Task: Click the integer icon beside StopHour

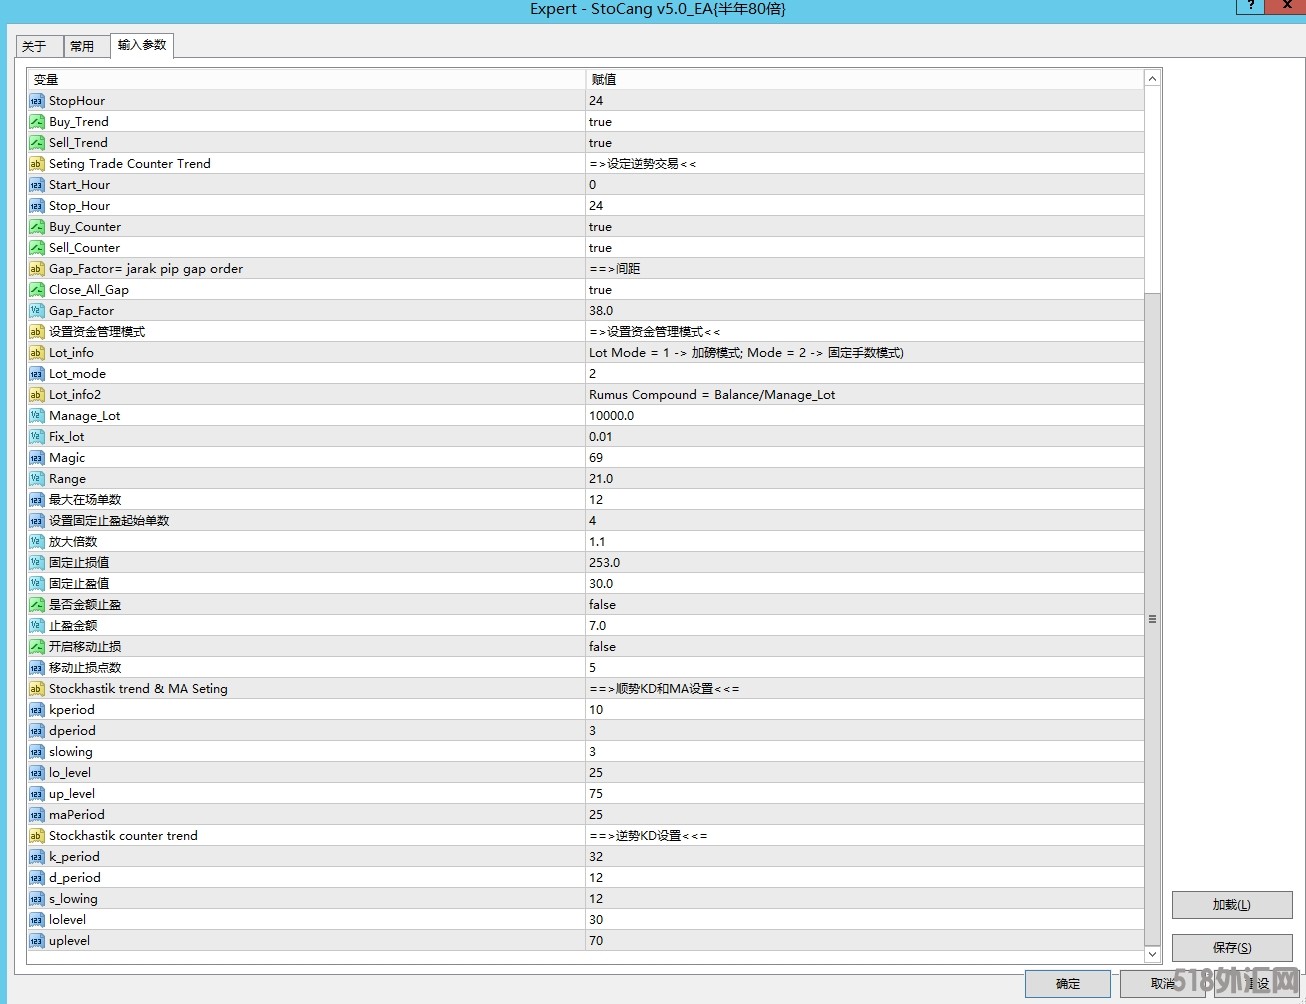Action: (x=37, y=101)
